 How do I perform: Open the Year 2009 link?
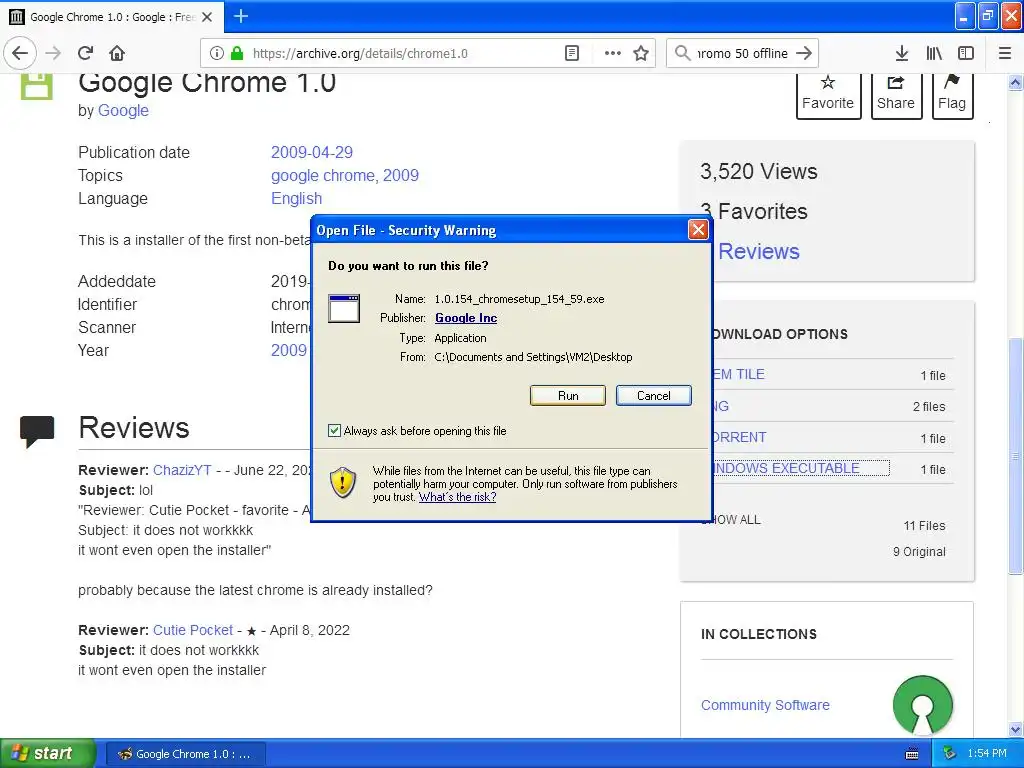tap(289, 350)
